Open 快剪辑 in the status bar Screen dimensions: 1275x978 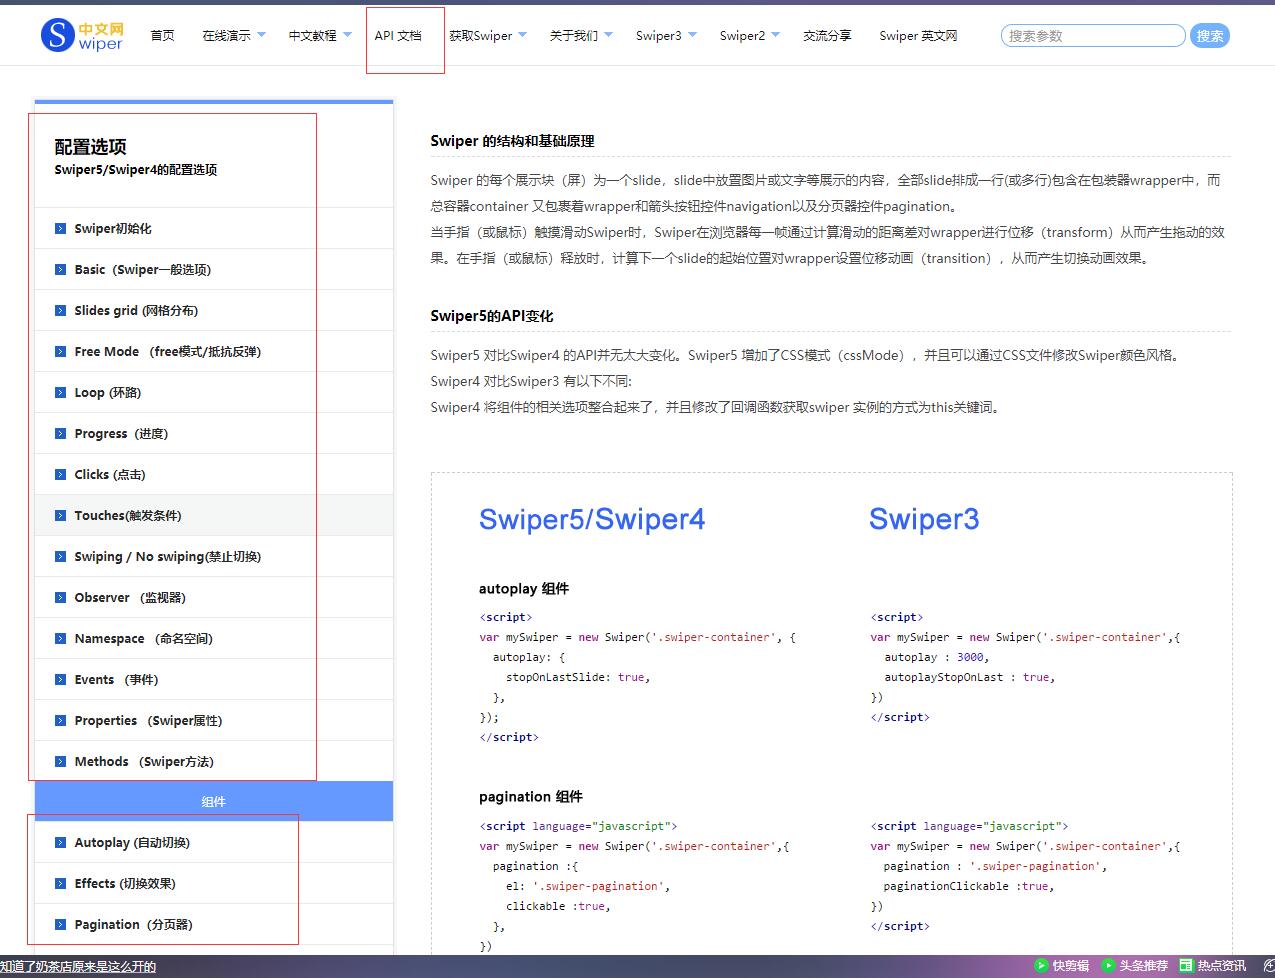(x=1062, y=966)
